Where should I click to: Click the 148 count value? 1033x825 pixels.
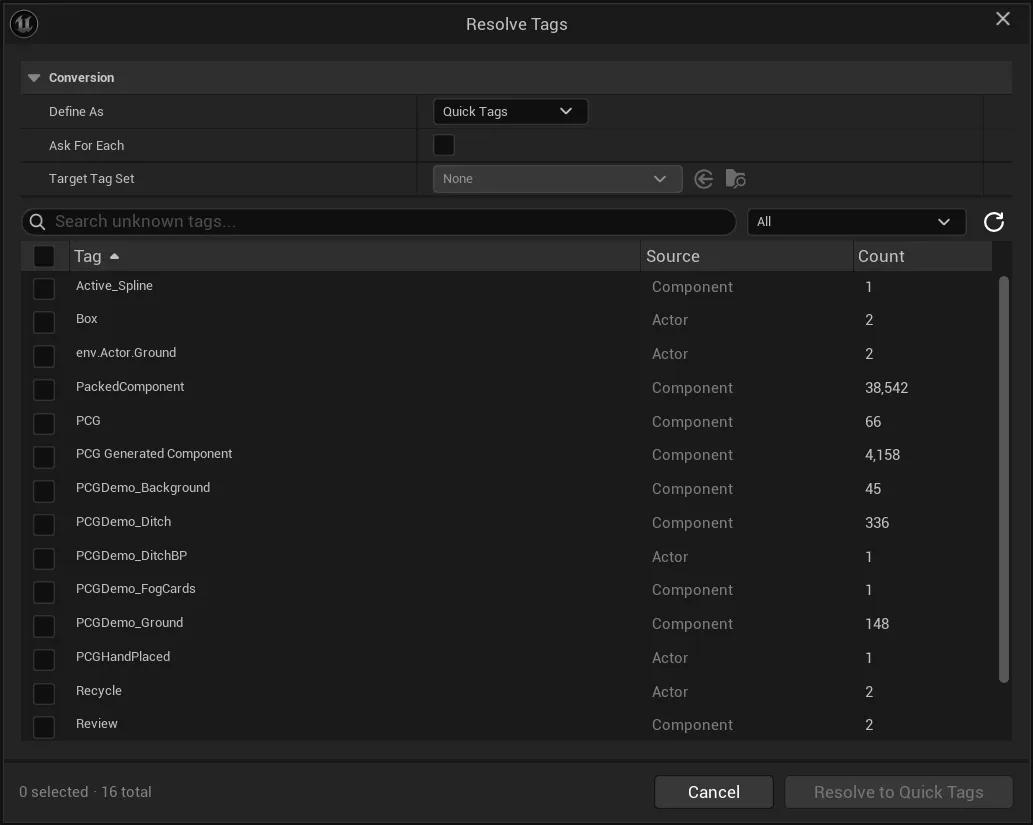[877, 624]
